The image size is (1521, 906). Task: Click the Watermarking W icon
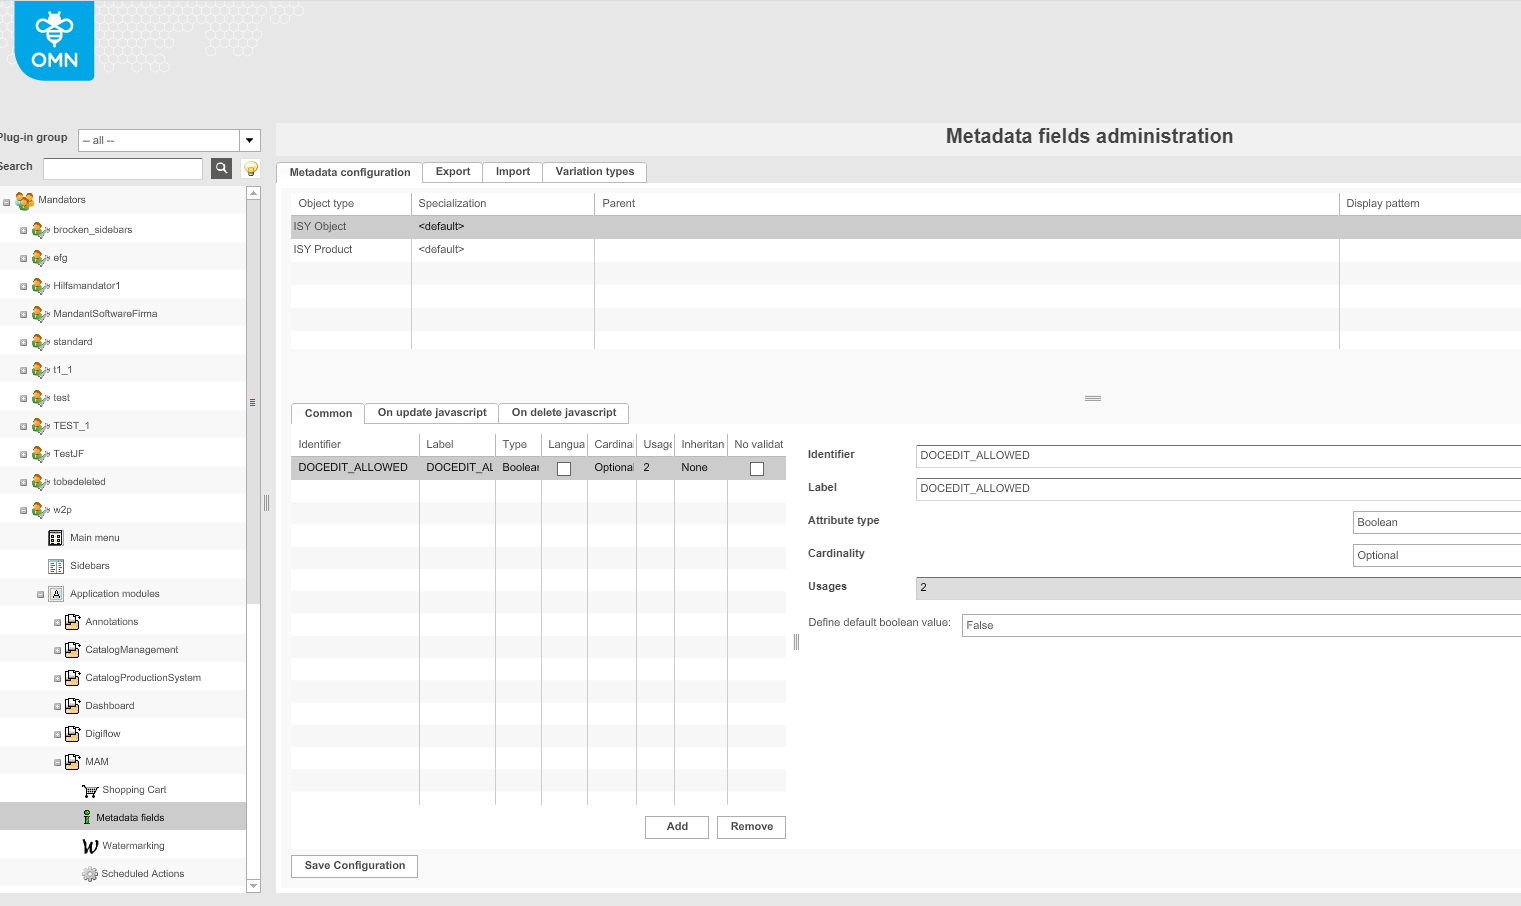[90, 846]
